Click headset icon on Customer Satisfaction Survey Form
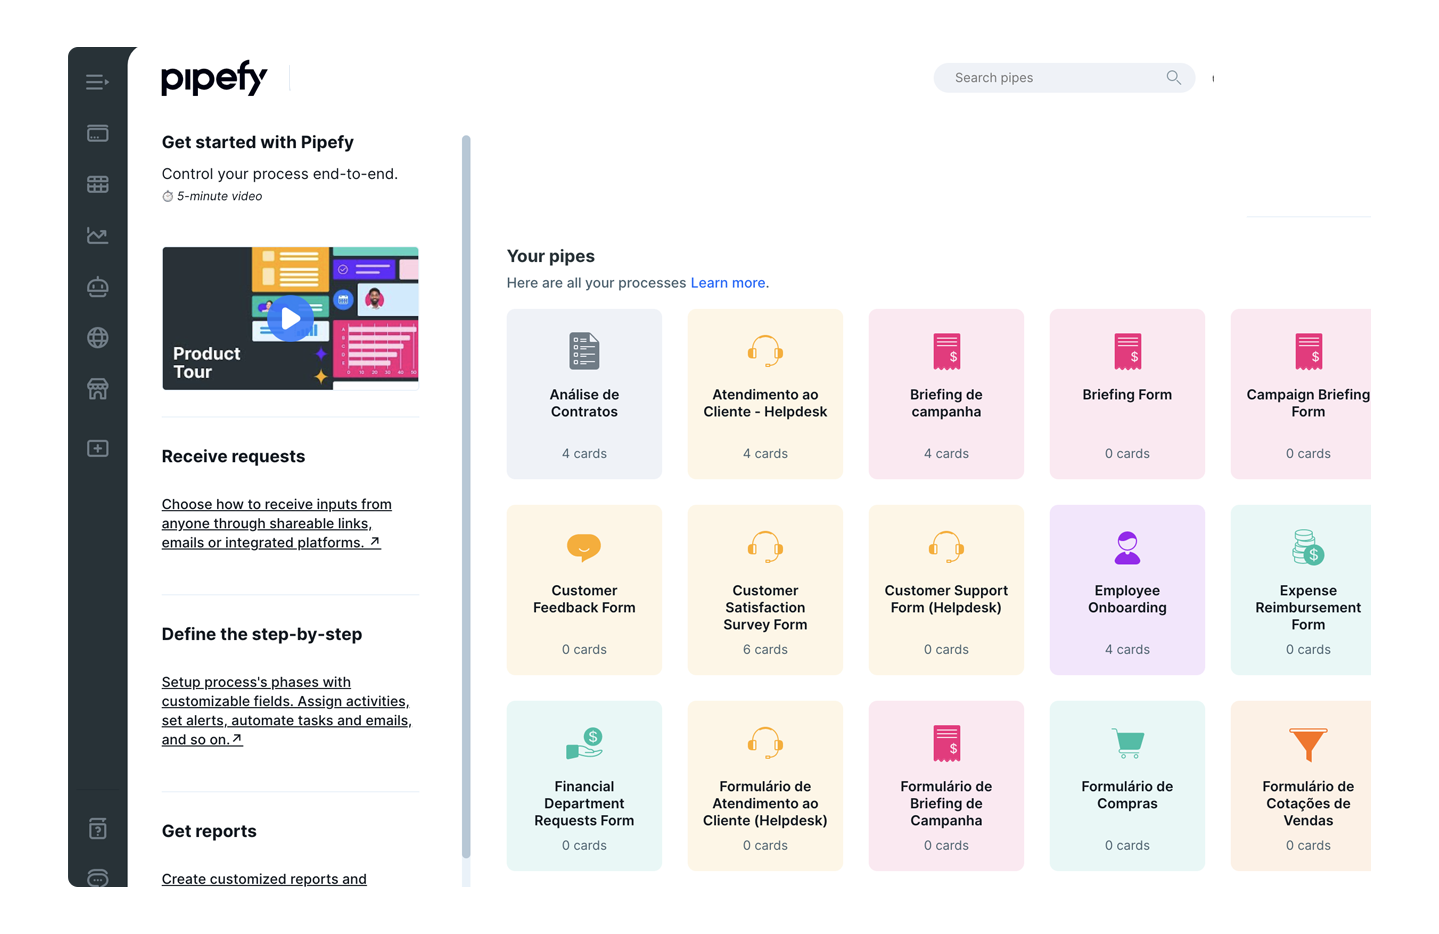 (x=765, y=547)
